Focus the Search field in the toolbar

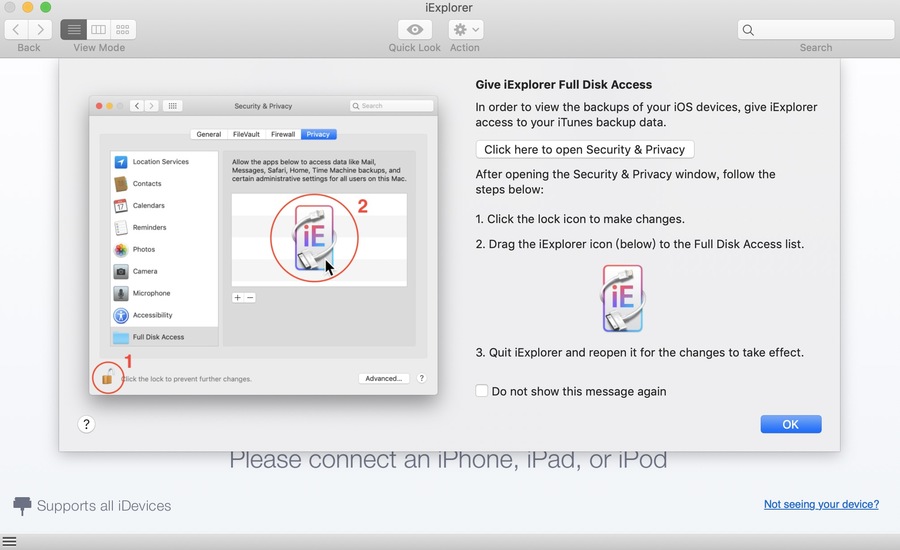click(816, 29)
